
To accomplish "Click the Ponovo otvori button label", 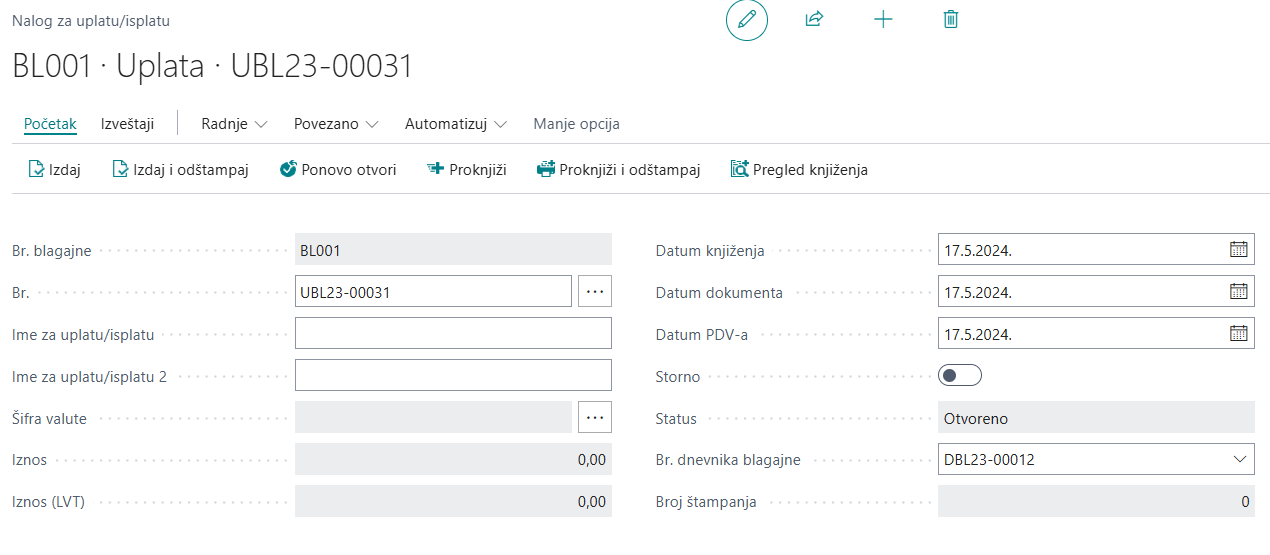I will click(x=349, y=170).
